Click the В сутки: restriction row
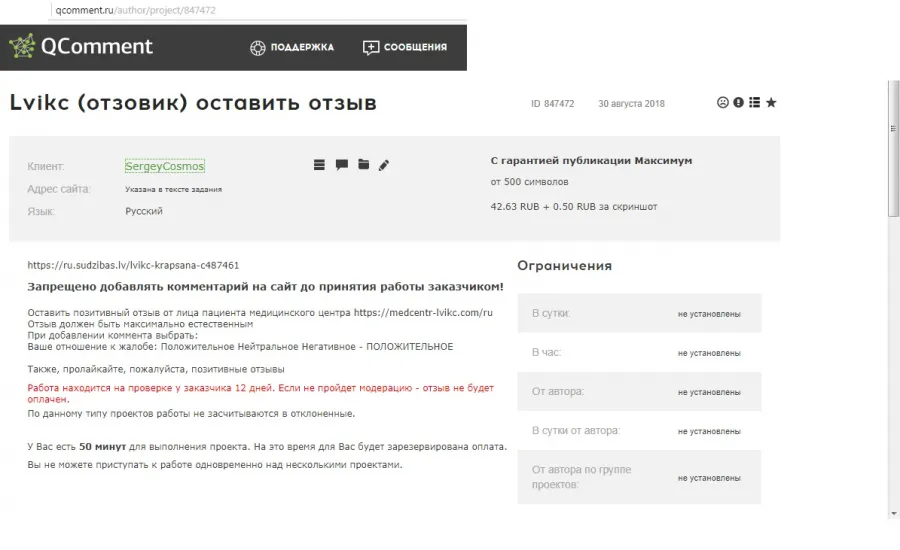 (x=639, y=313)
